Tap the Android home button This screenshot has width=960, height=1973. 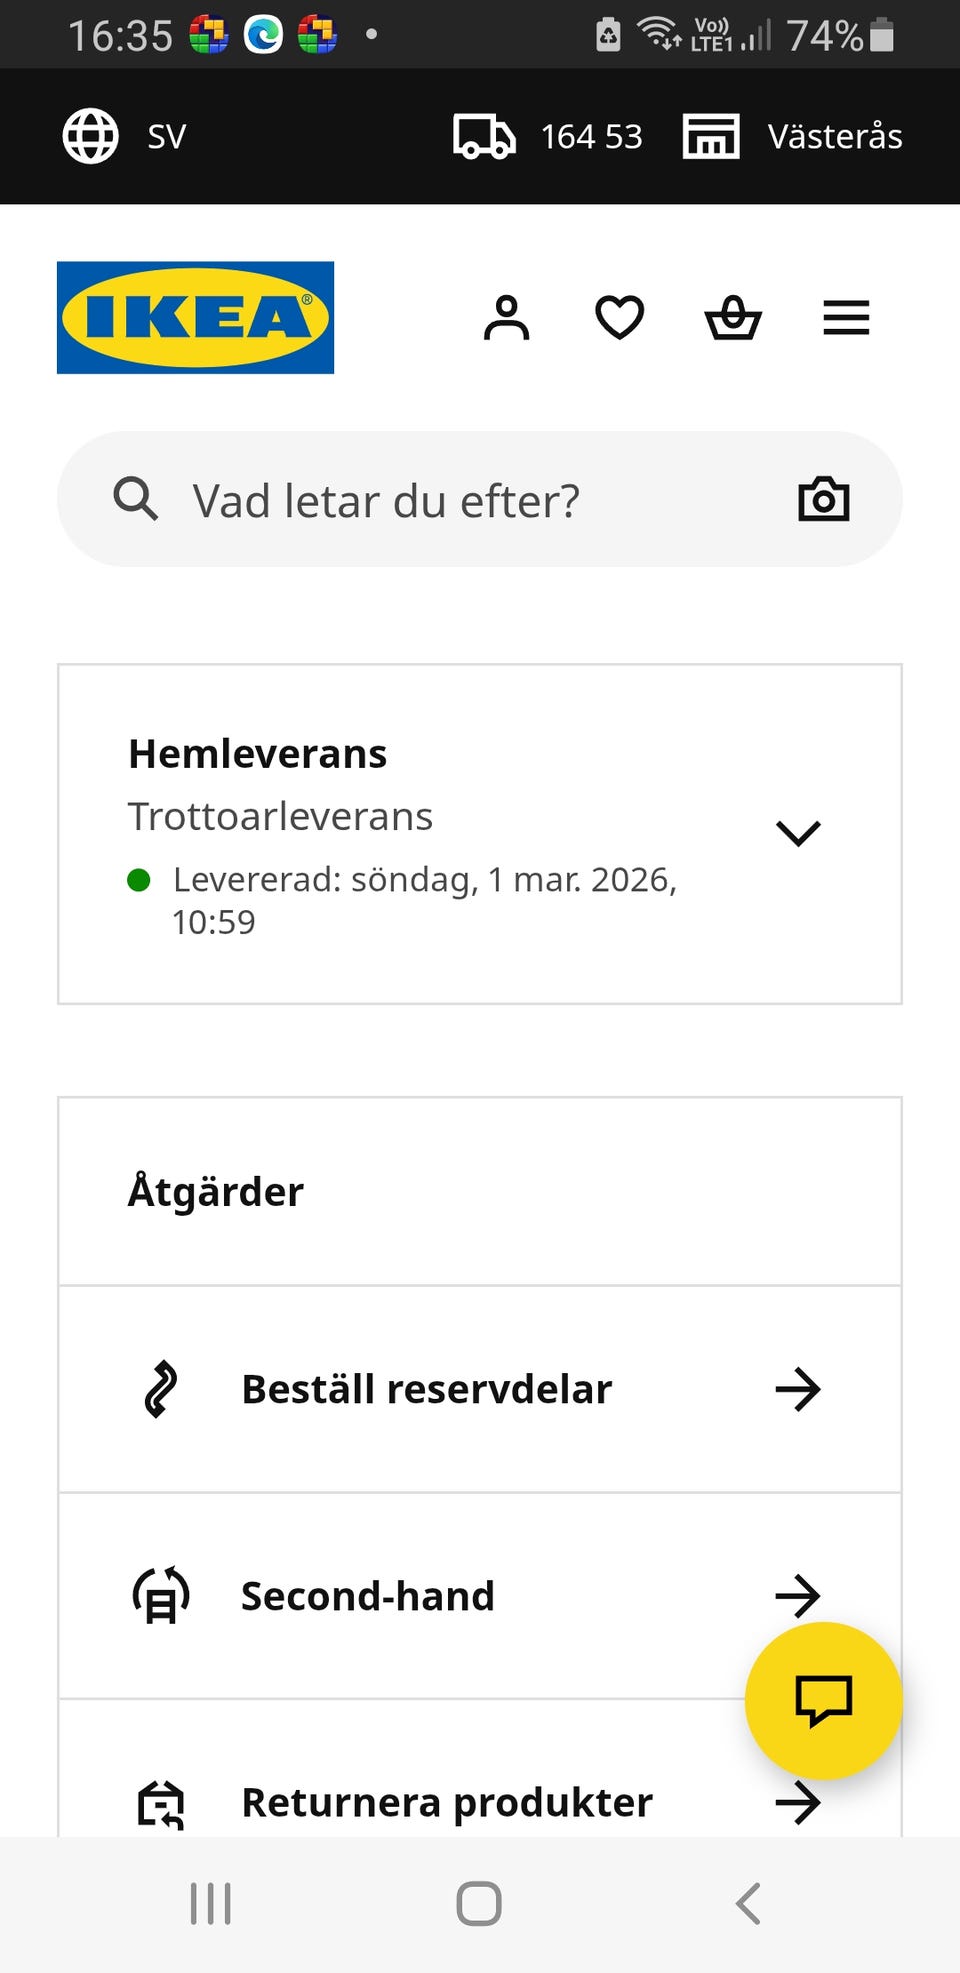click(x=479, y=1903)
